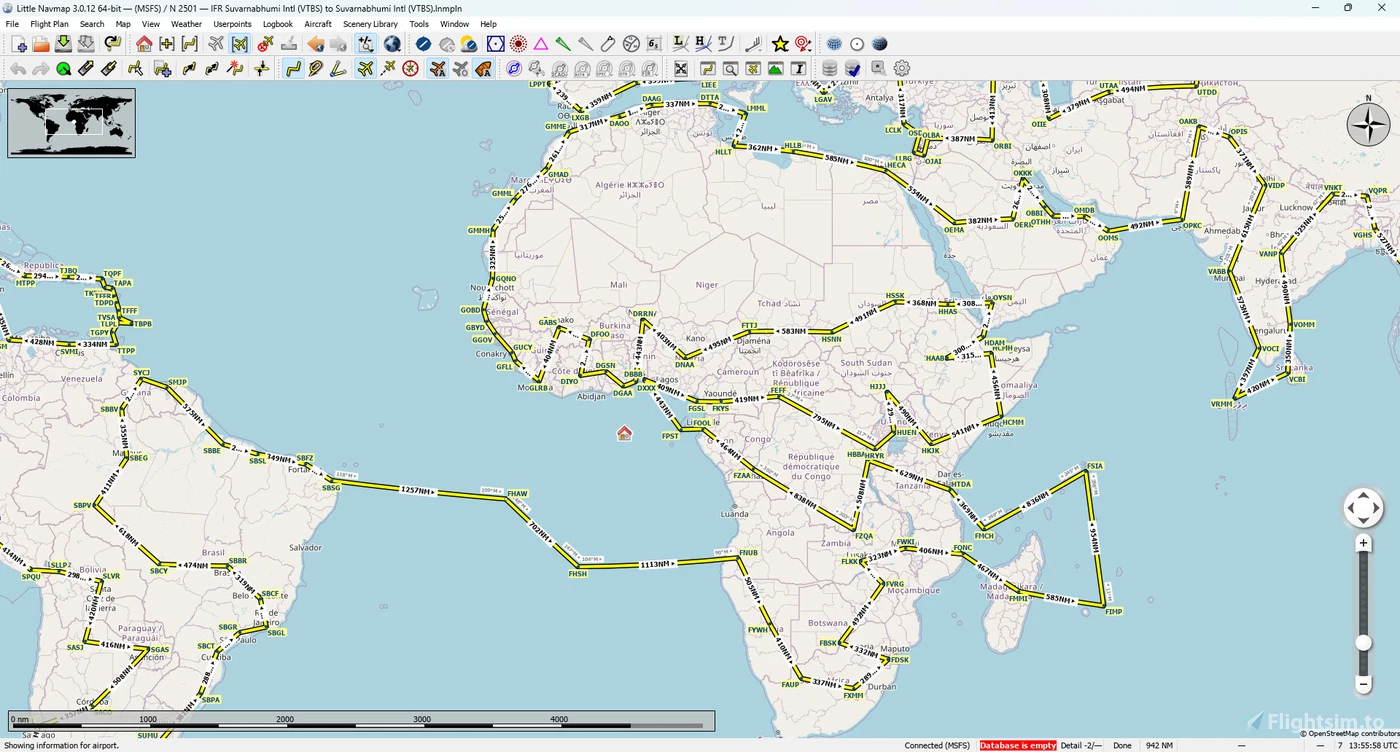The height and width of the screenshot is (752, 1400).
Task: Open a flight plan file
Action: tap(39, 44)
